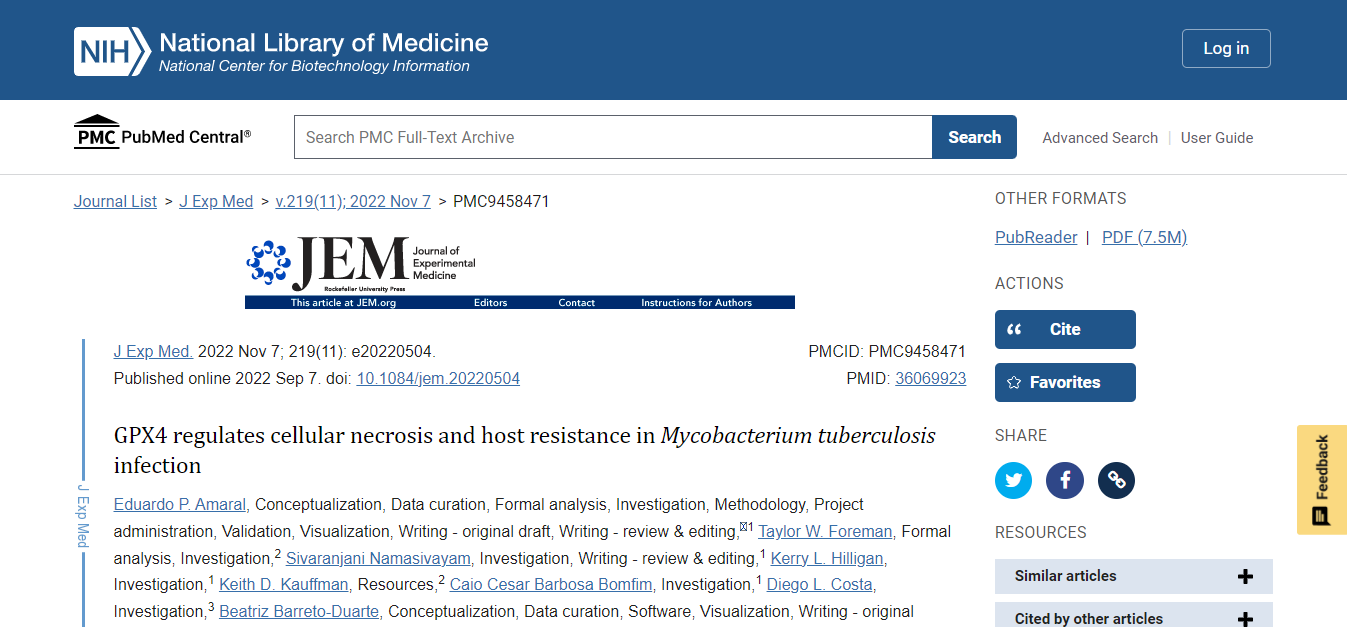Download the PDF (7.5M)
Screen dimensions: 1347x627
(x=1144, y=237)
